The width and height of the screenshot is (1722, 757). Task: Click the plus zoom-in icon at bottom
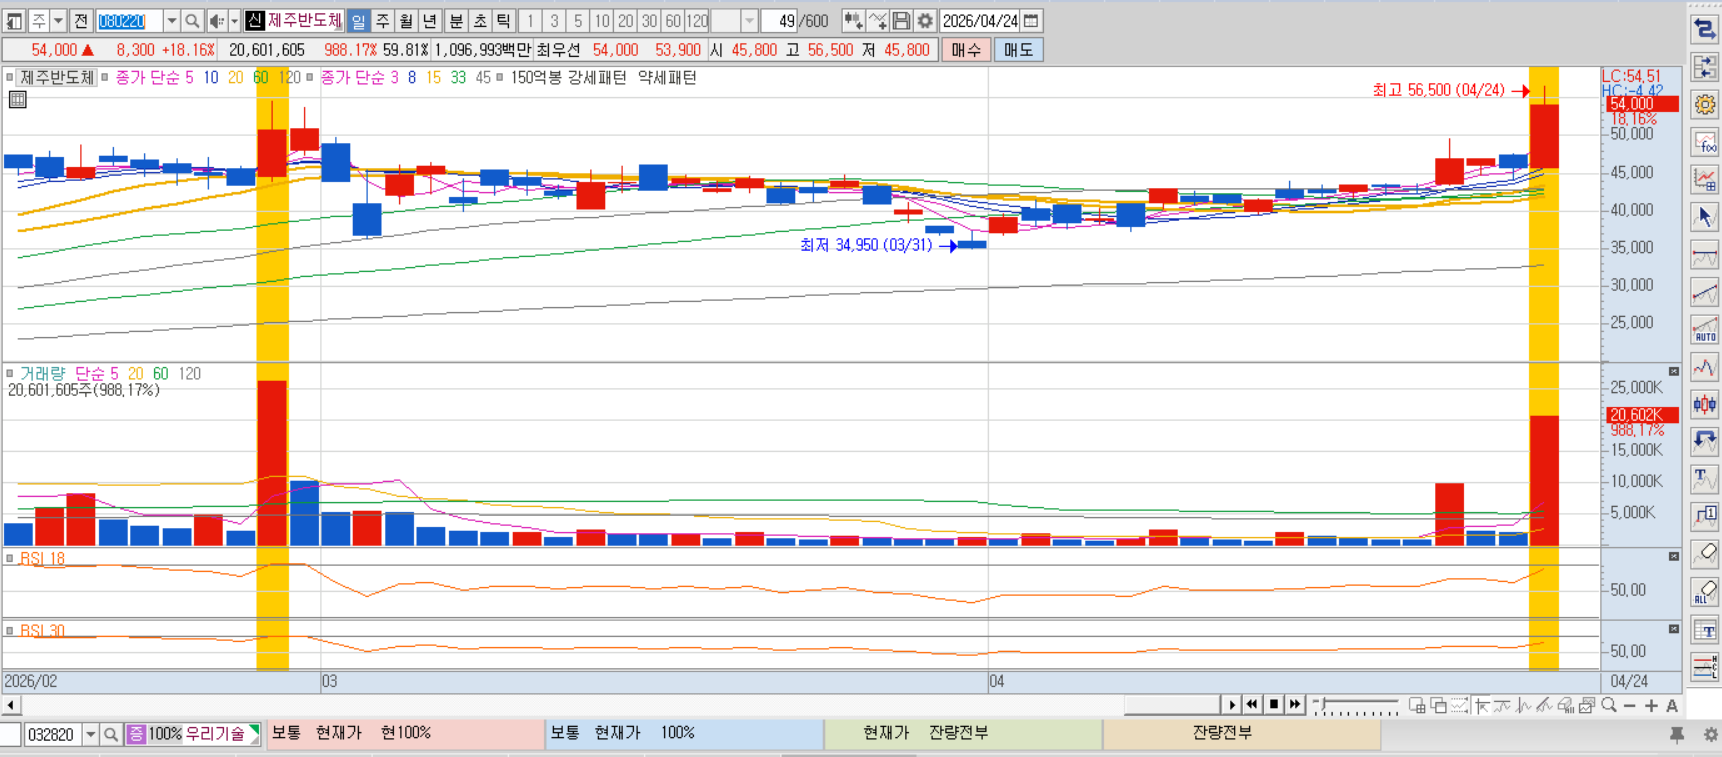(x=1651, y=706)
